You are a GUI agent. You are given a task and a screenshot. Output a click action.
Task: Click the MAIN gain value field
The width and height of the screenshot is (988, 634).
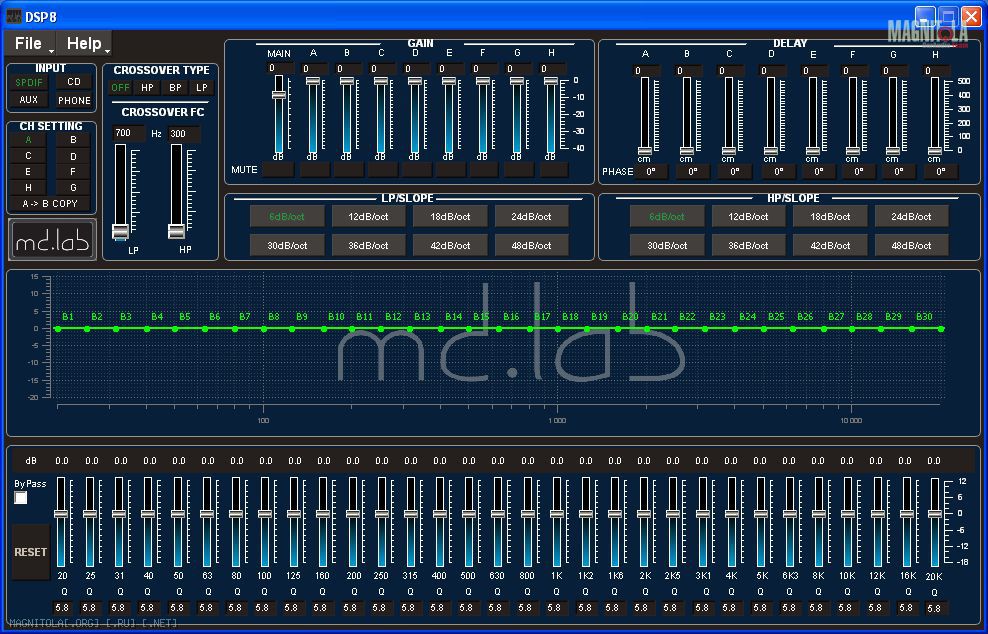coord(279,68)
